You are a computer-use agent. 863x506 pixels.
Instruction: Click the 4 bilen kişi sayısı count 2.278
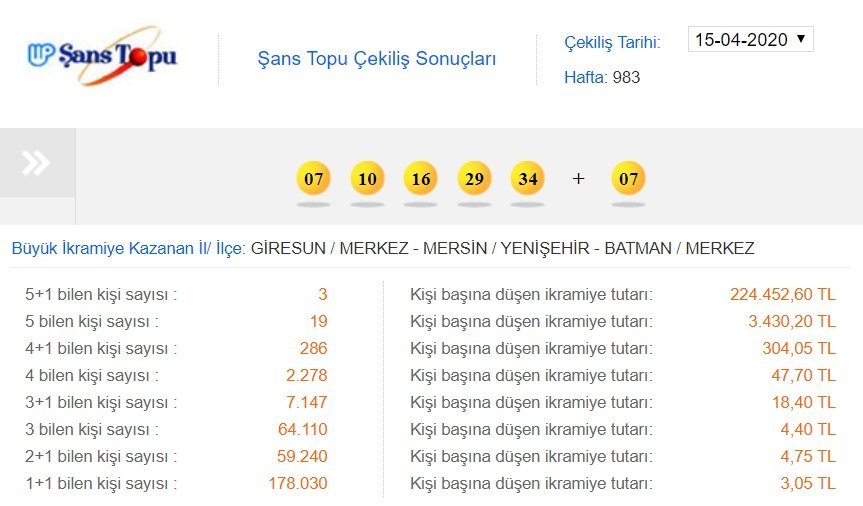point(307,375)
